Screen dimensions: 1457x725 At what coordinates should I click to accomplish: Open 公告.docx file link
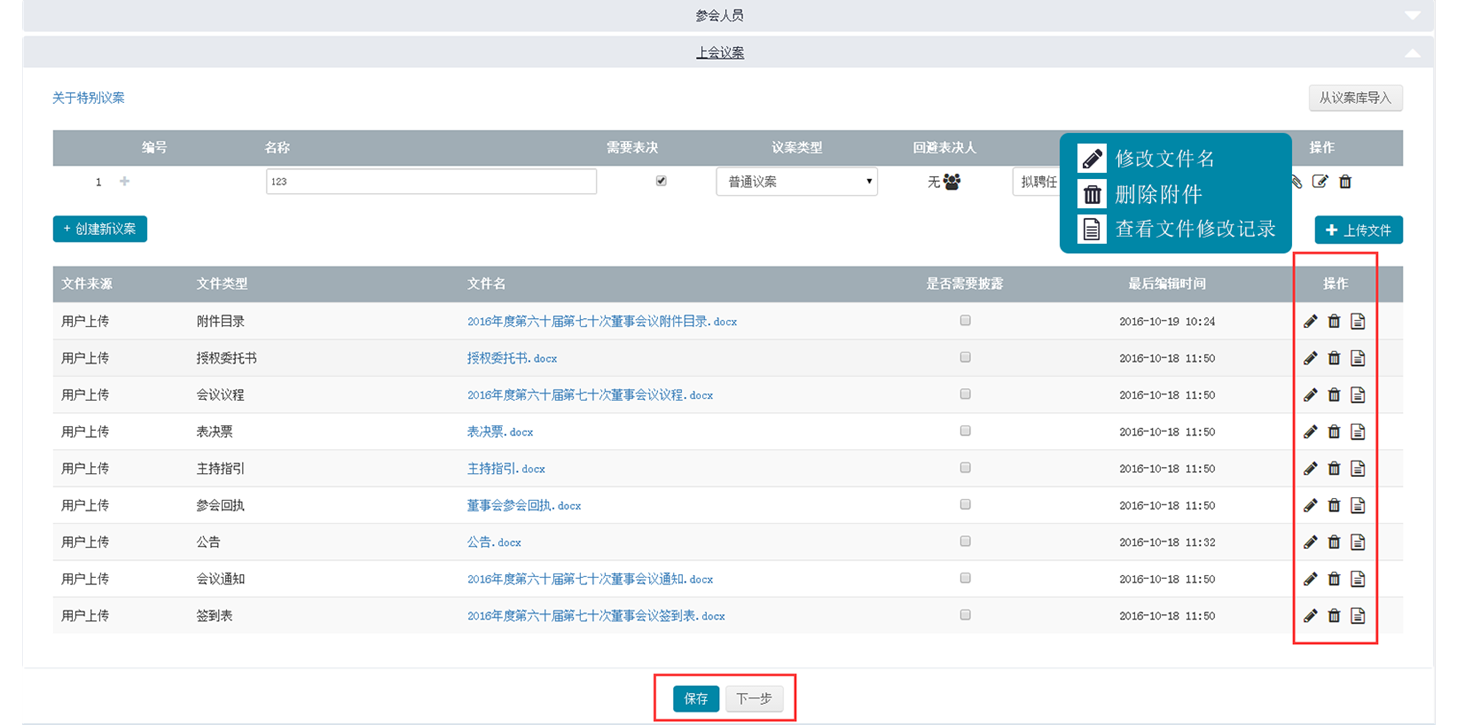coord(494,542)
